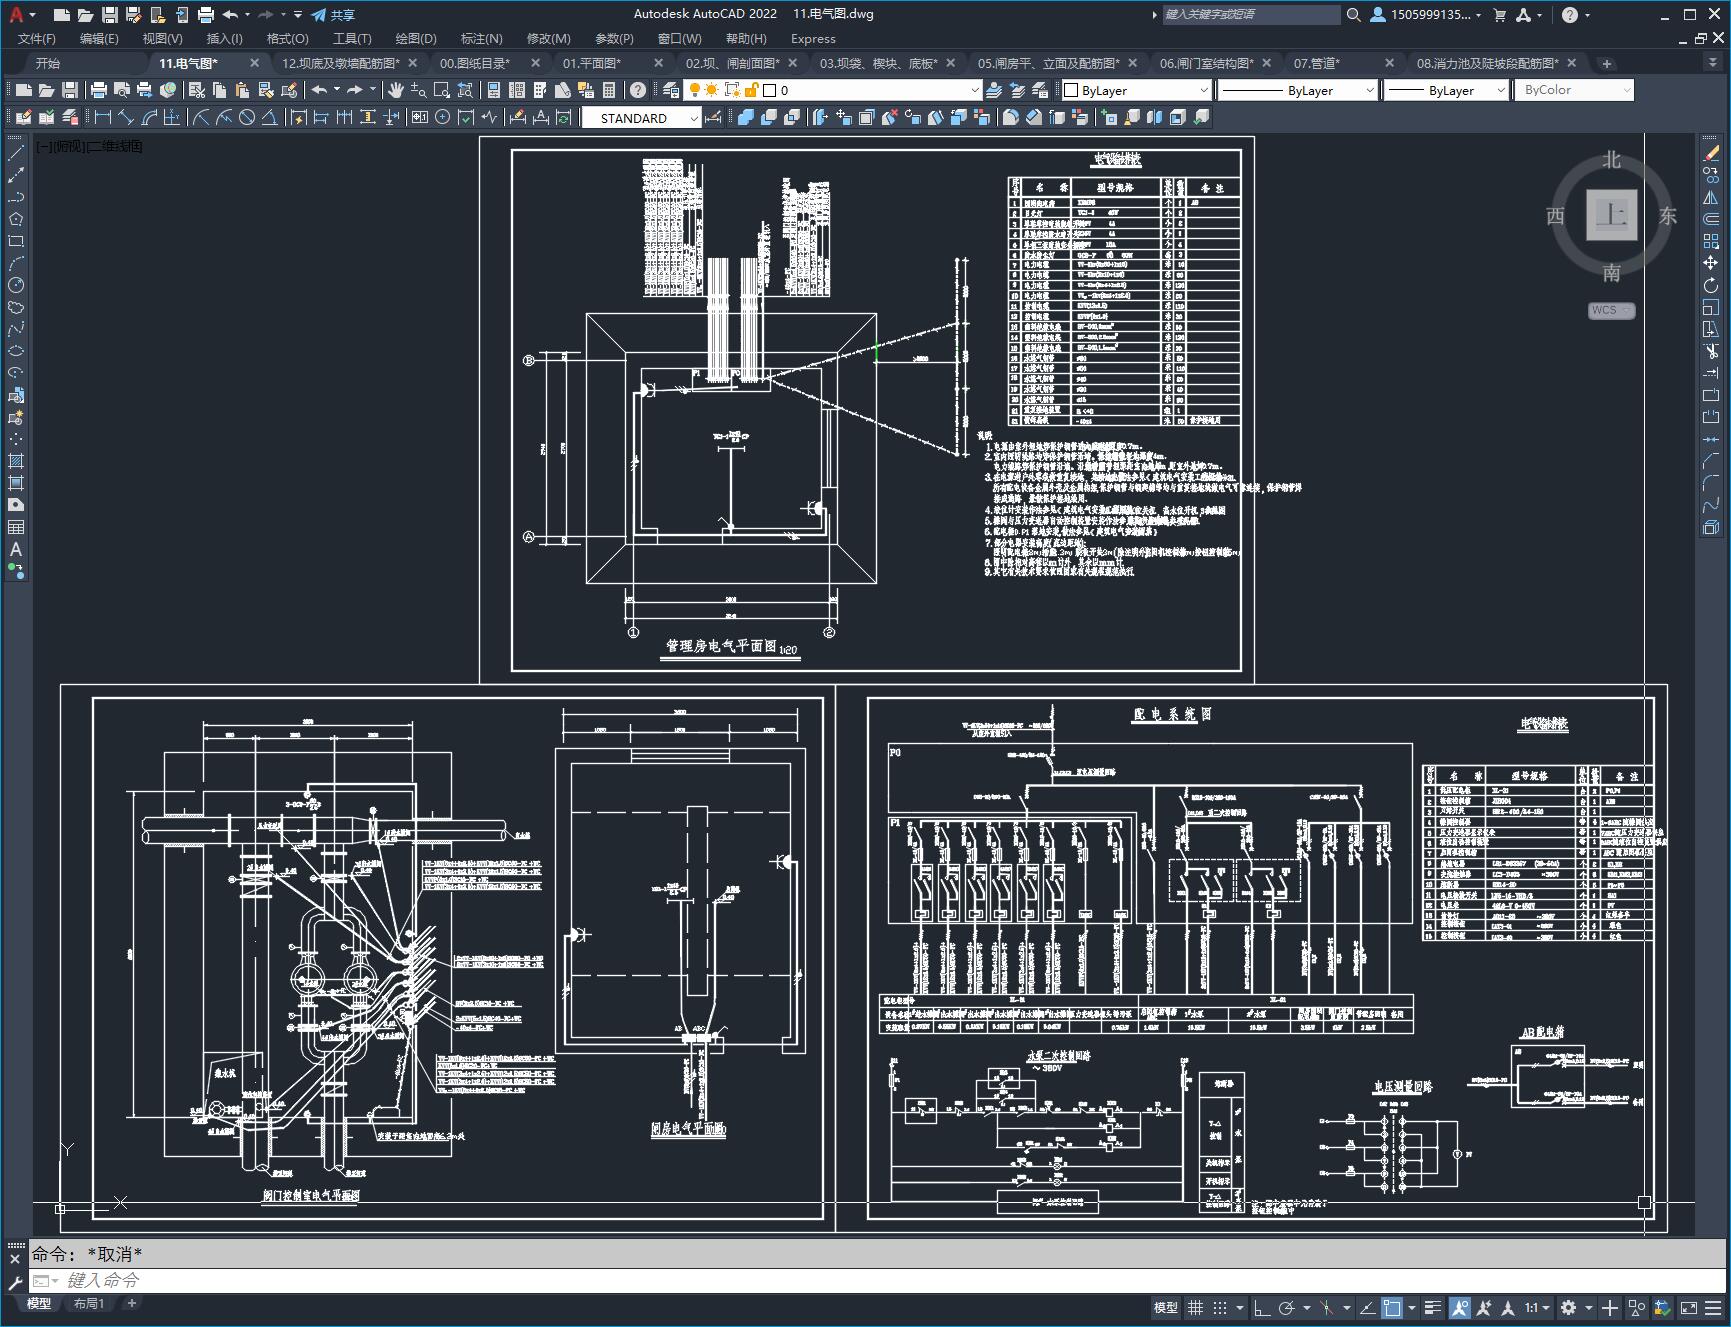Toggle Polar Tracking
The image size is (1731, 1327).
click(1287, 1307)
